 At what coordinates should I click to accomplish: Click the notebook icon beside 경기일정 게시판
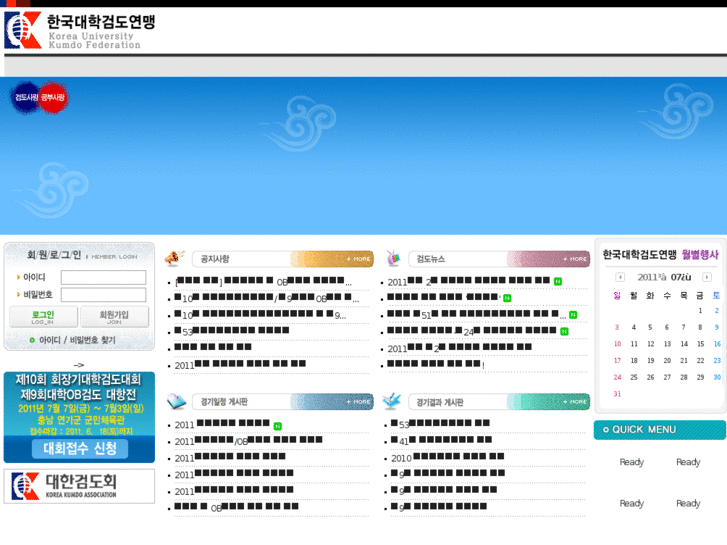(x=177, y=401)
